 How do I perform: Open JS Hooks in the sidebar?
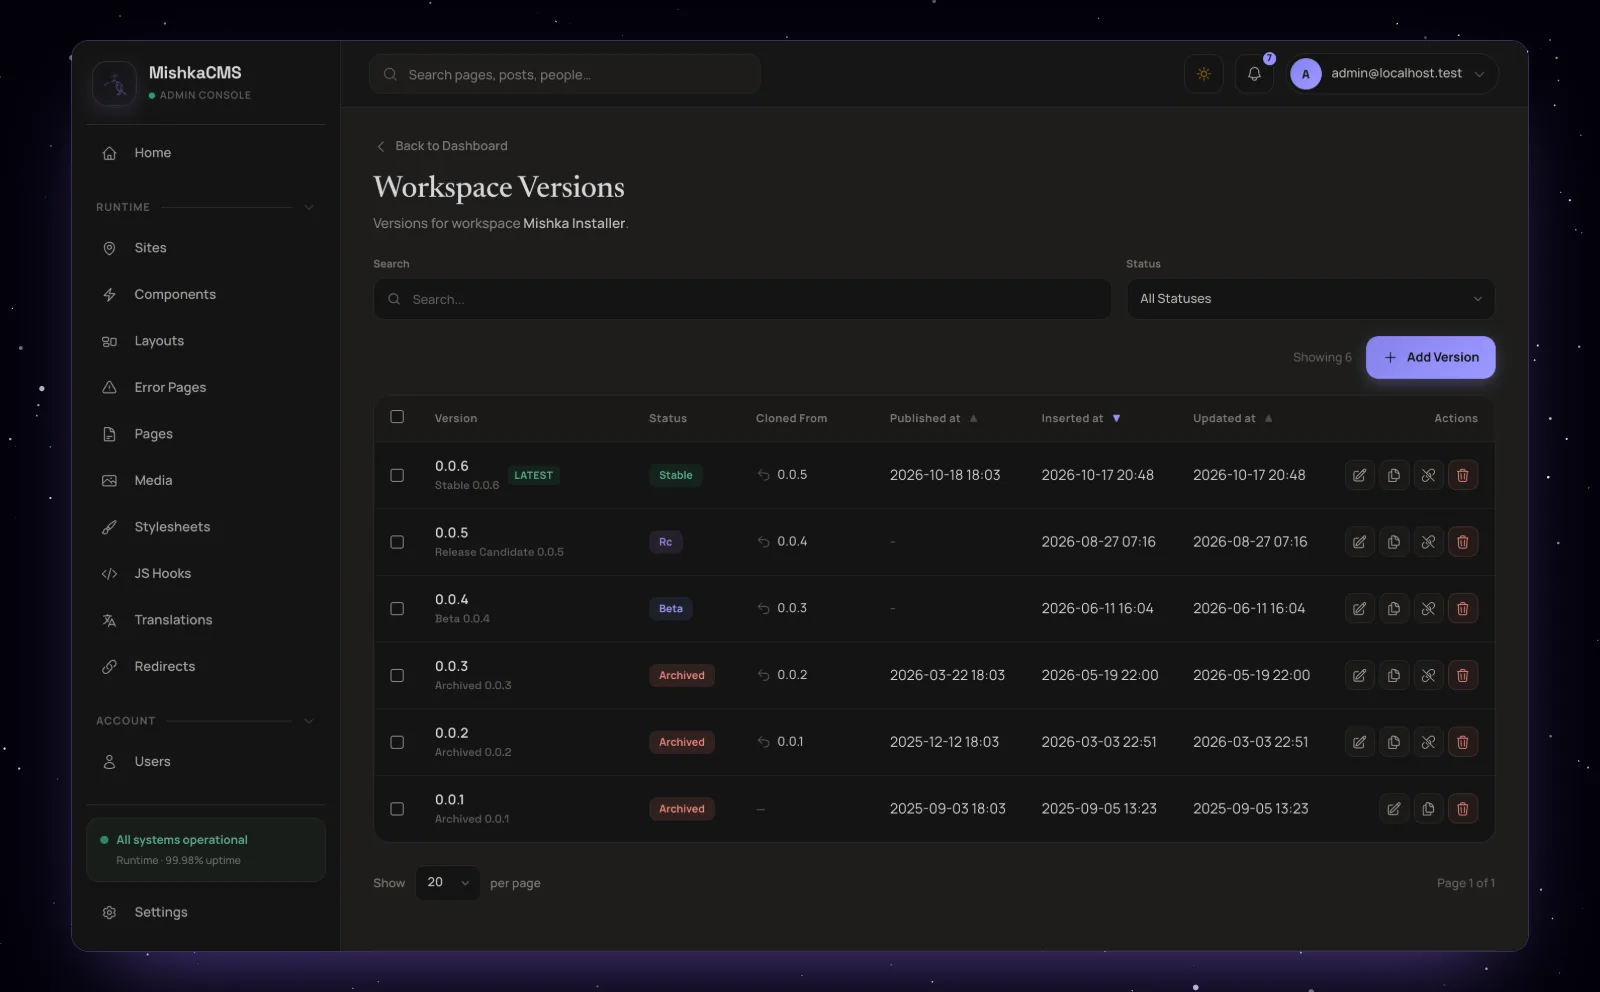pos(206,573)
